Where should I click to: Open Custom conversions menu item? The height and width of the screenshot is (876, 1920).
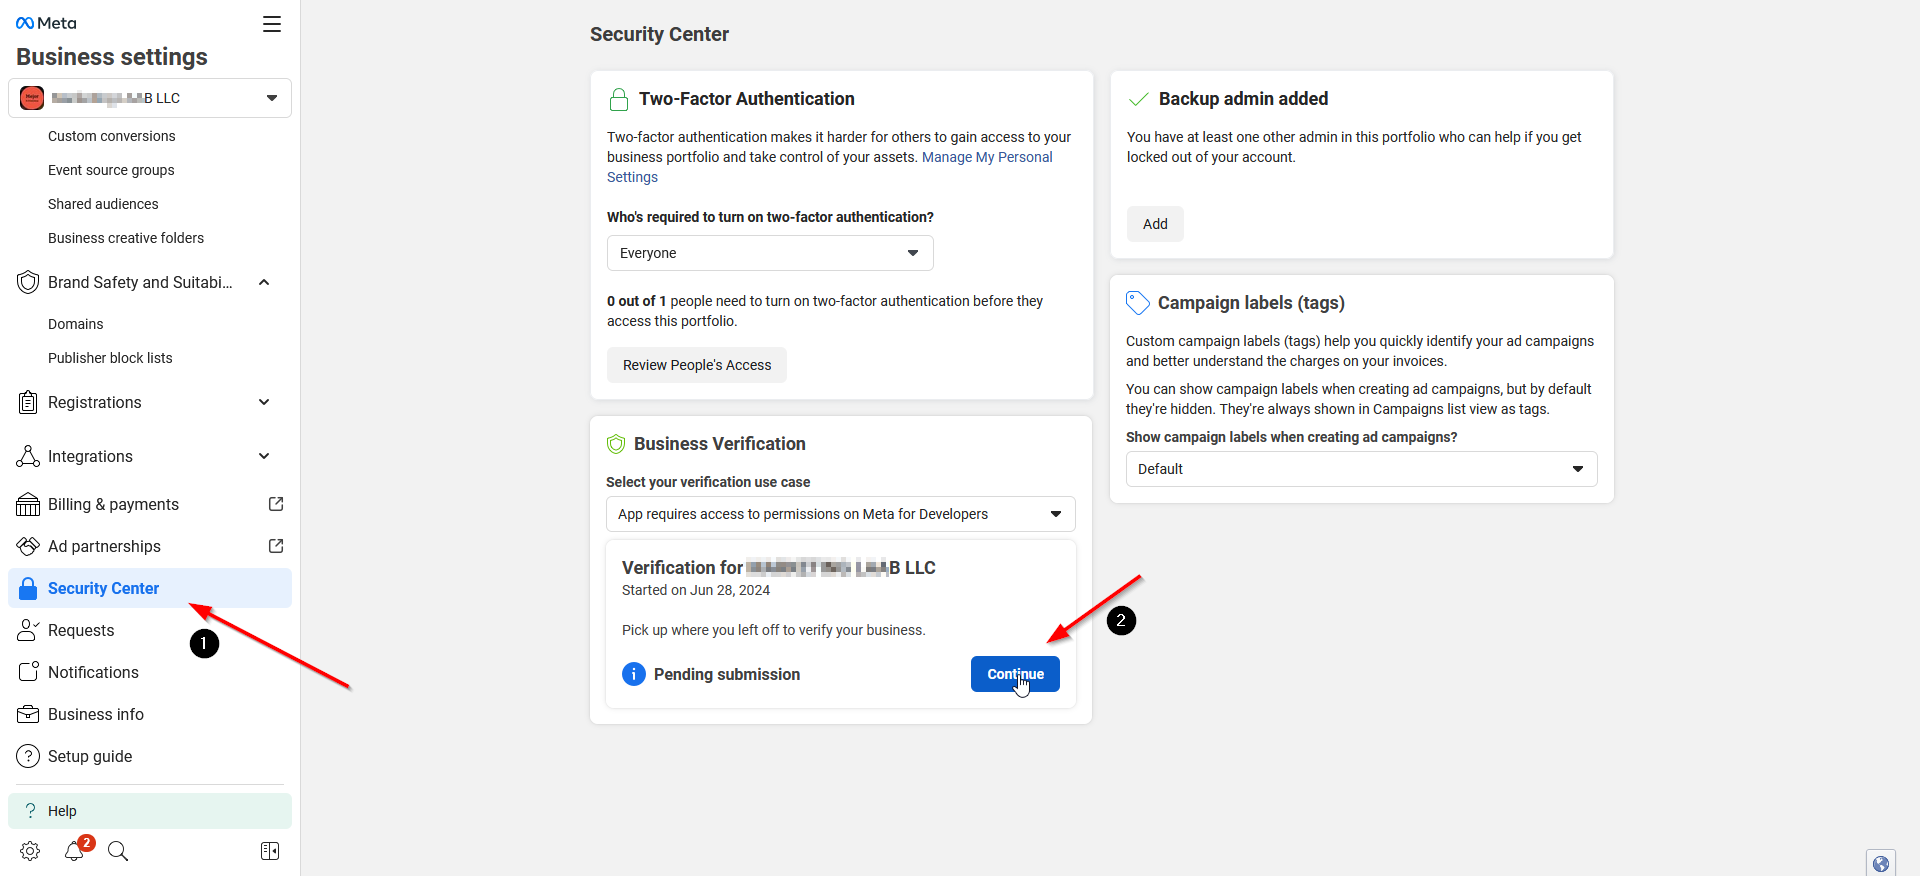(112, 136)
